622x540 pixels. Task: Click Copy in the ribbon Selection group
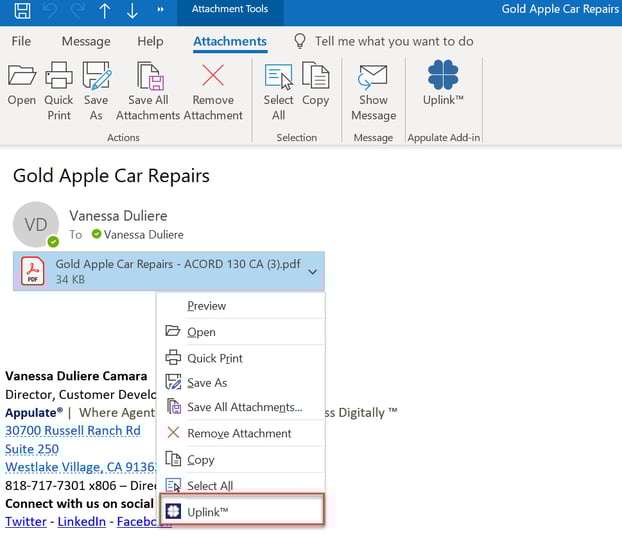[x=315, y=84]
